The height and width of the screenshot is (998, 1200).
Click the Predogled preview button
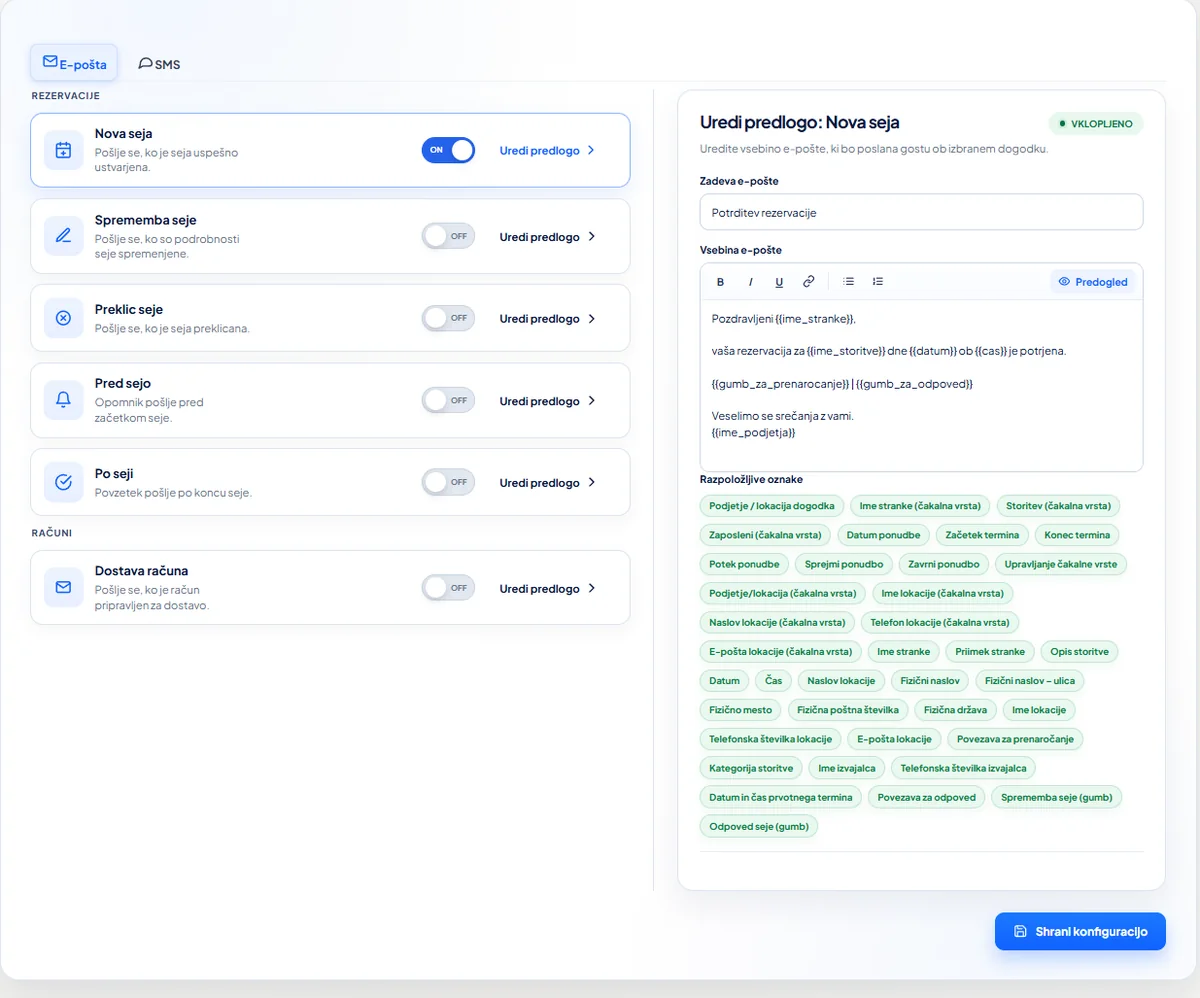[x=1093, y=282]
